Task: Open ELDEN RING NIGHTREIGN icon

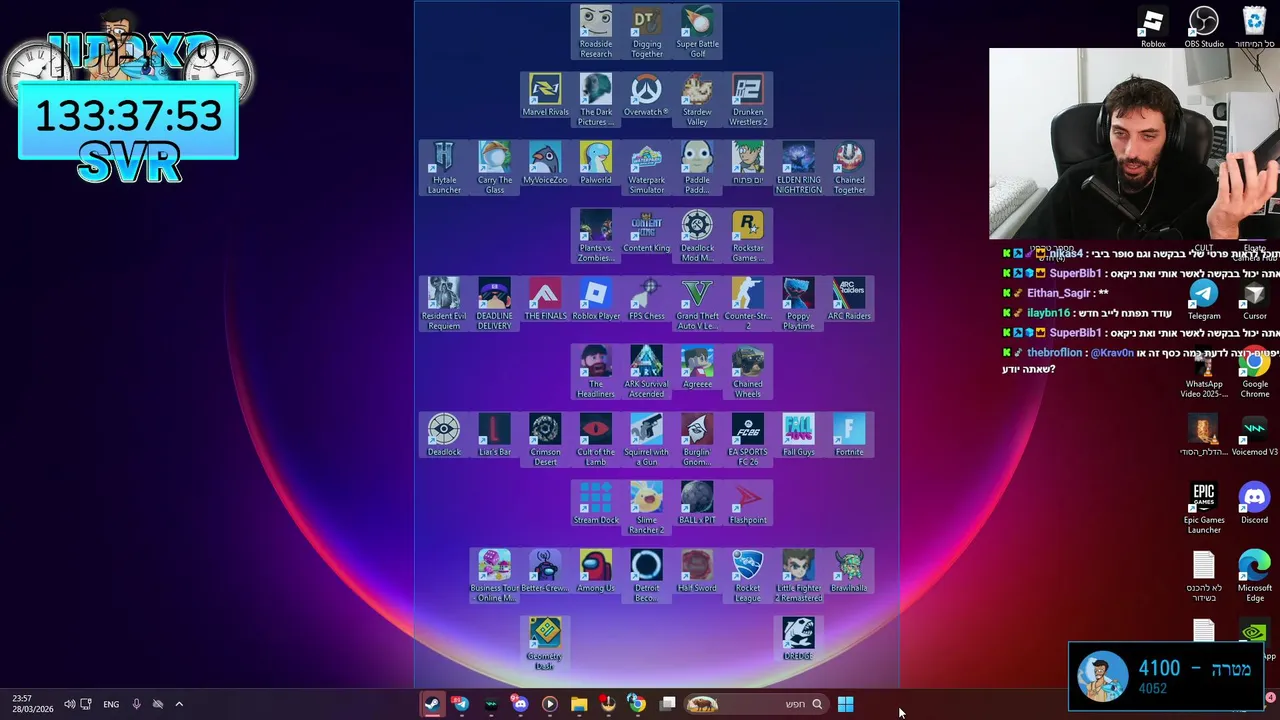Action: click(798, 168)
